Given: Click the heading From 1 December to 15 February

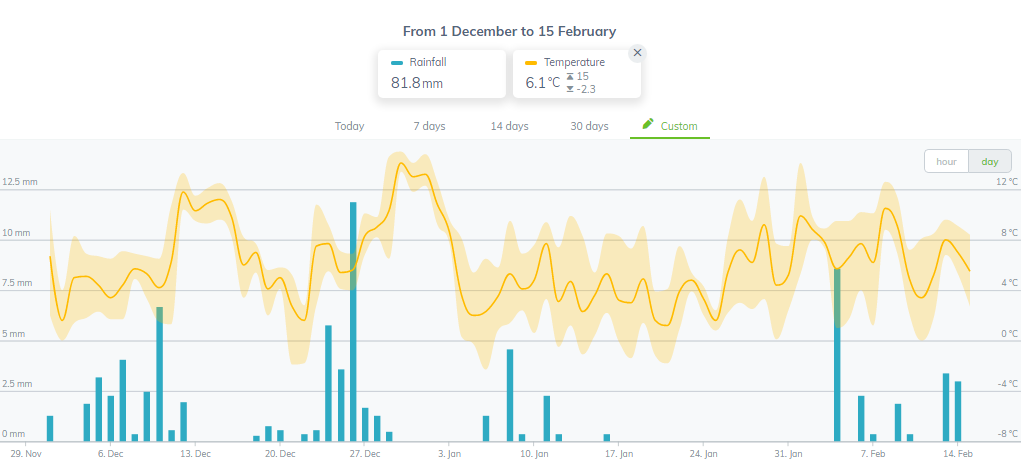Looking at the screenshot, I should click(510, 31).
